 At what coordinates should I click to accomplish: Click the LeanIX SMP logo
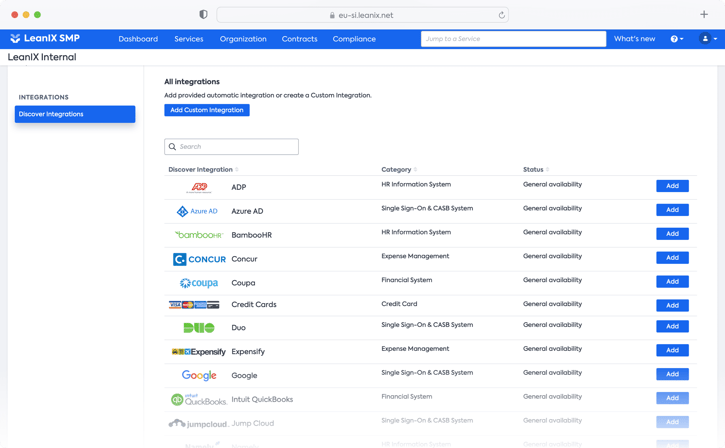pos(45,38)
